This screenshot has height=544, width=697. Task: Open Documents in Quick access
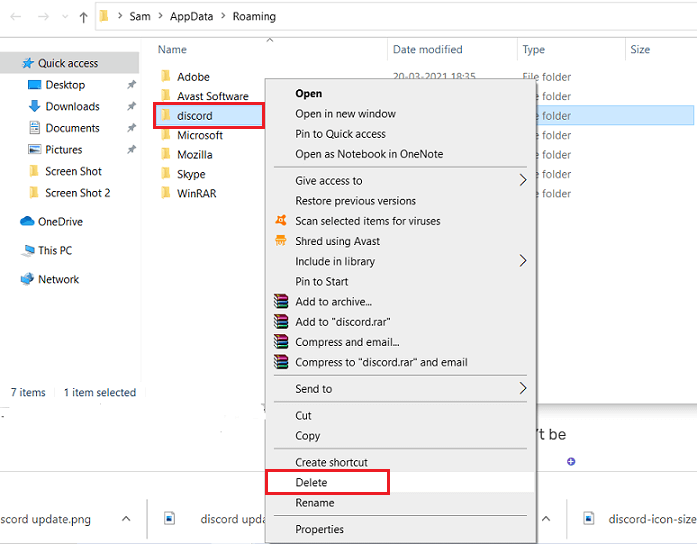(x=72, y=128)
